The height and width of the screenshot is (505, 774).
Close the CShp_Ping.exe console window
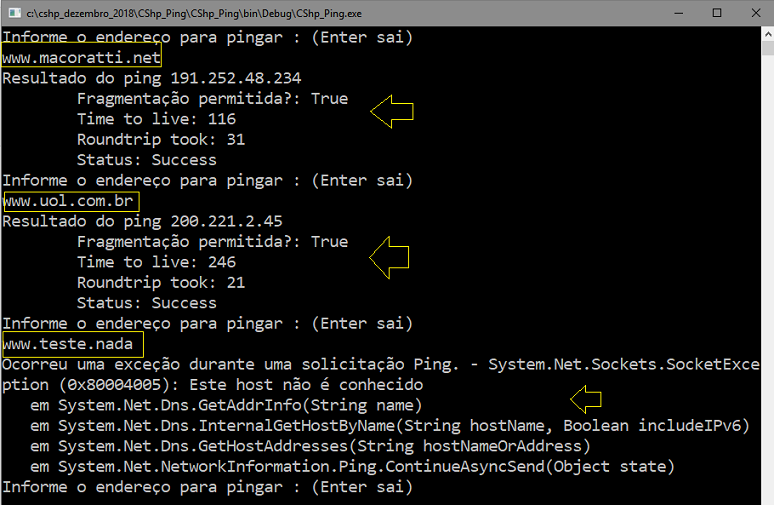[x=756, y=13]
